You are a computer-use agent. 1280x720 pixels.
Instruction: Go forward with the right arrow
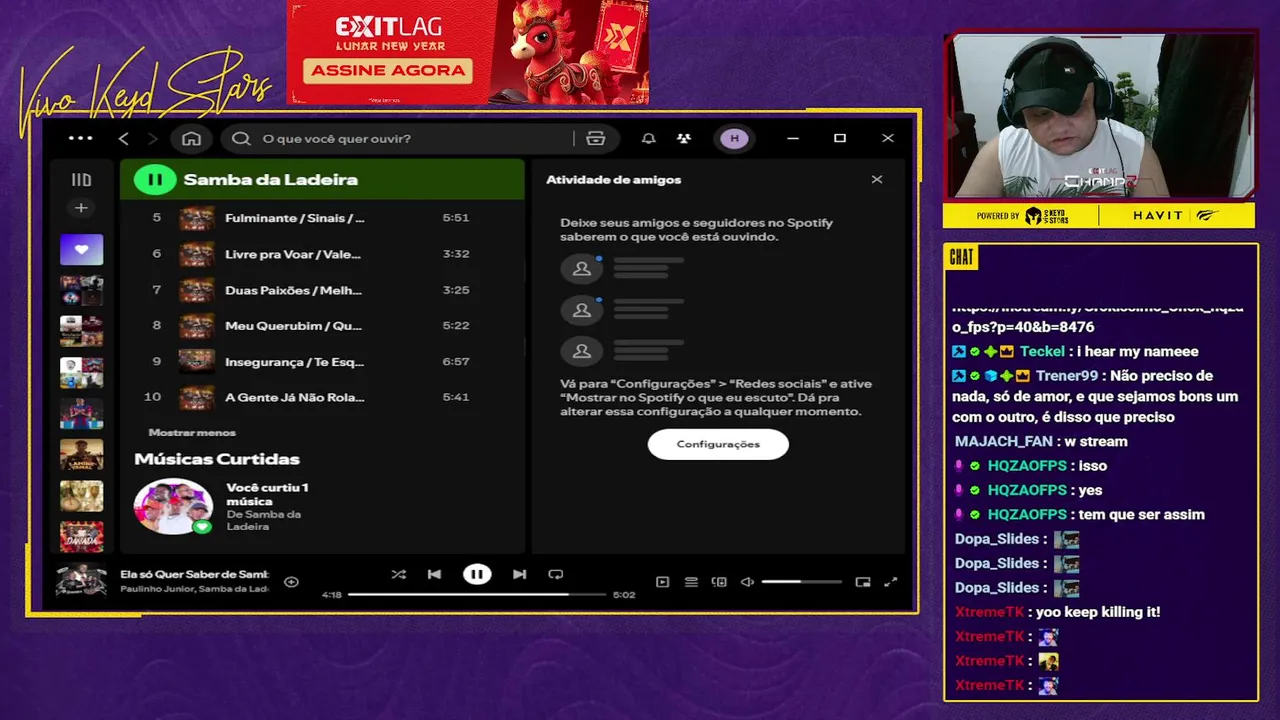(x=153, y=139)
